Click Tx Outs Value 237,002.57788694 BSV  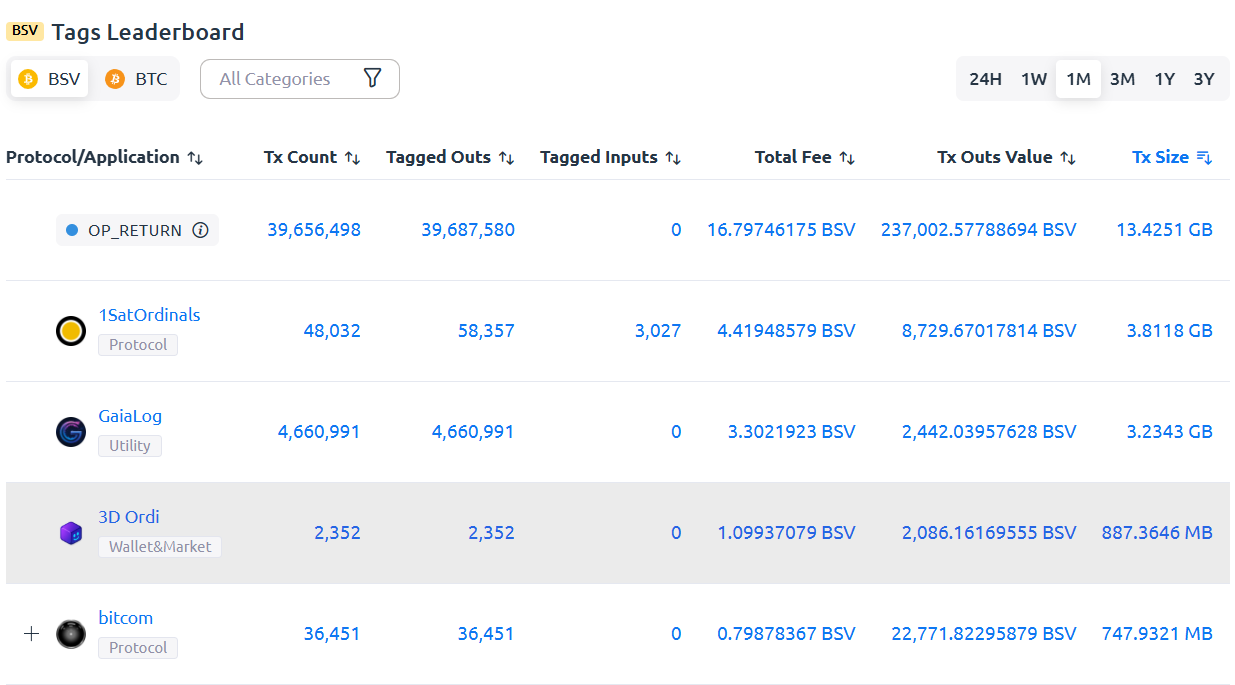[x=979, y=230]
